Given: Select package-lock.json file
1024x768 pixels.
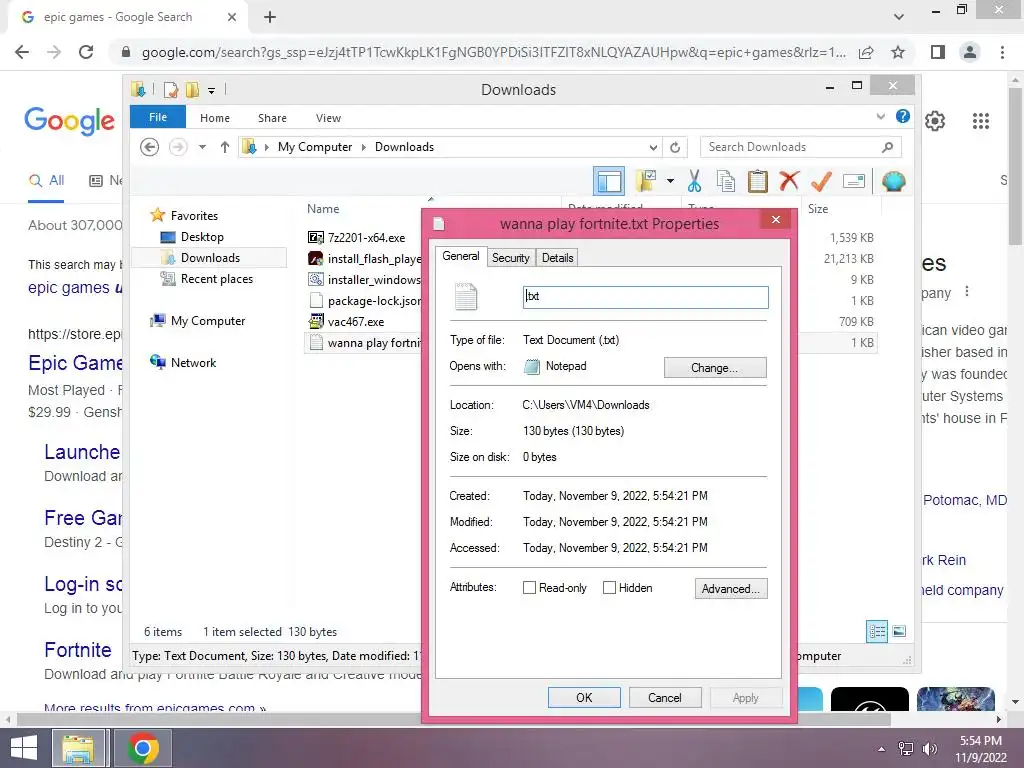Looking at the screenshot, I should [x=365, y=300].
